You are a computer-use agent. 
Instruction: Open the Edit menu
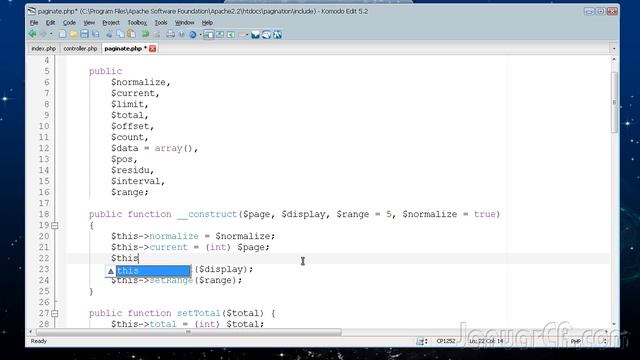click(x=50, y=22)
